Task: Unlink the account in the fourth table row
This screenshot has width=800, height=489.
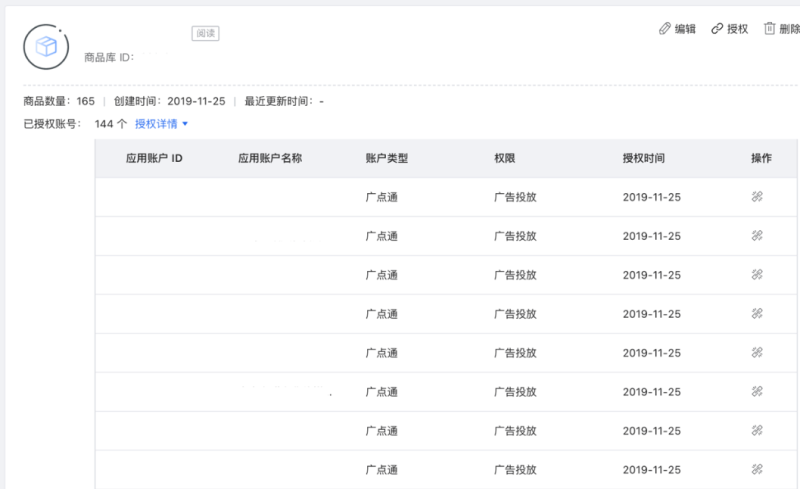Action: (x=757, y=313)
